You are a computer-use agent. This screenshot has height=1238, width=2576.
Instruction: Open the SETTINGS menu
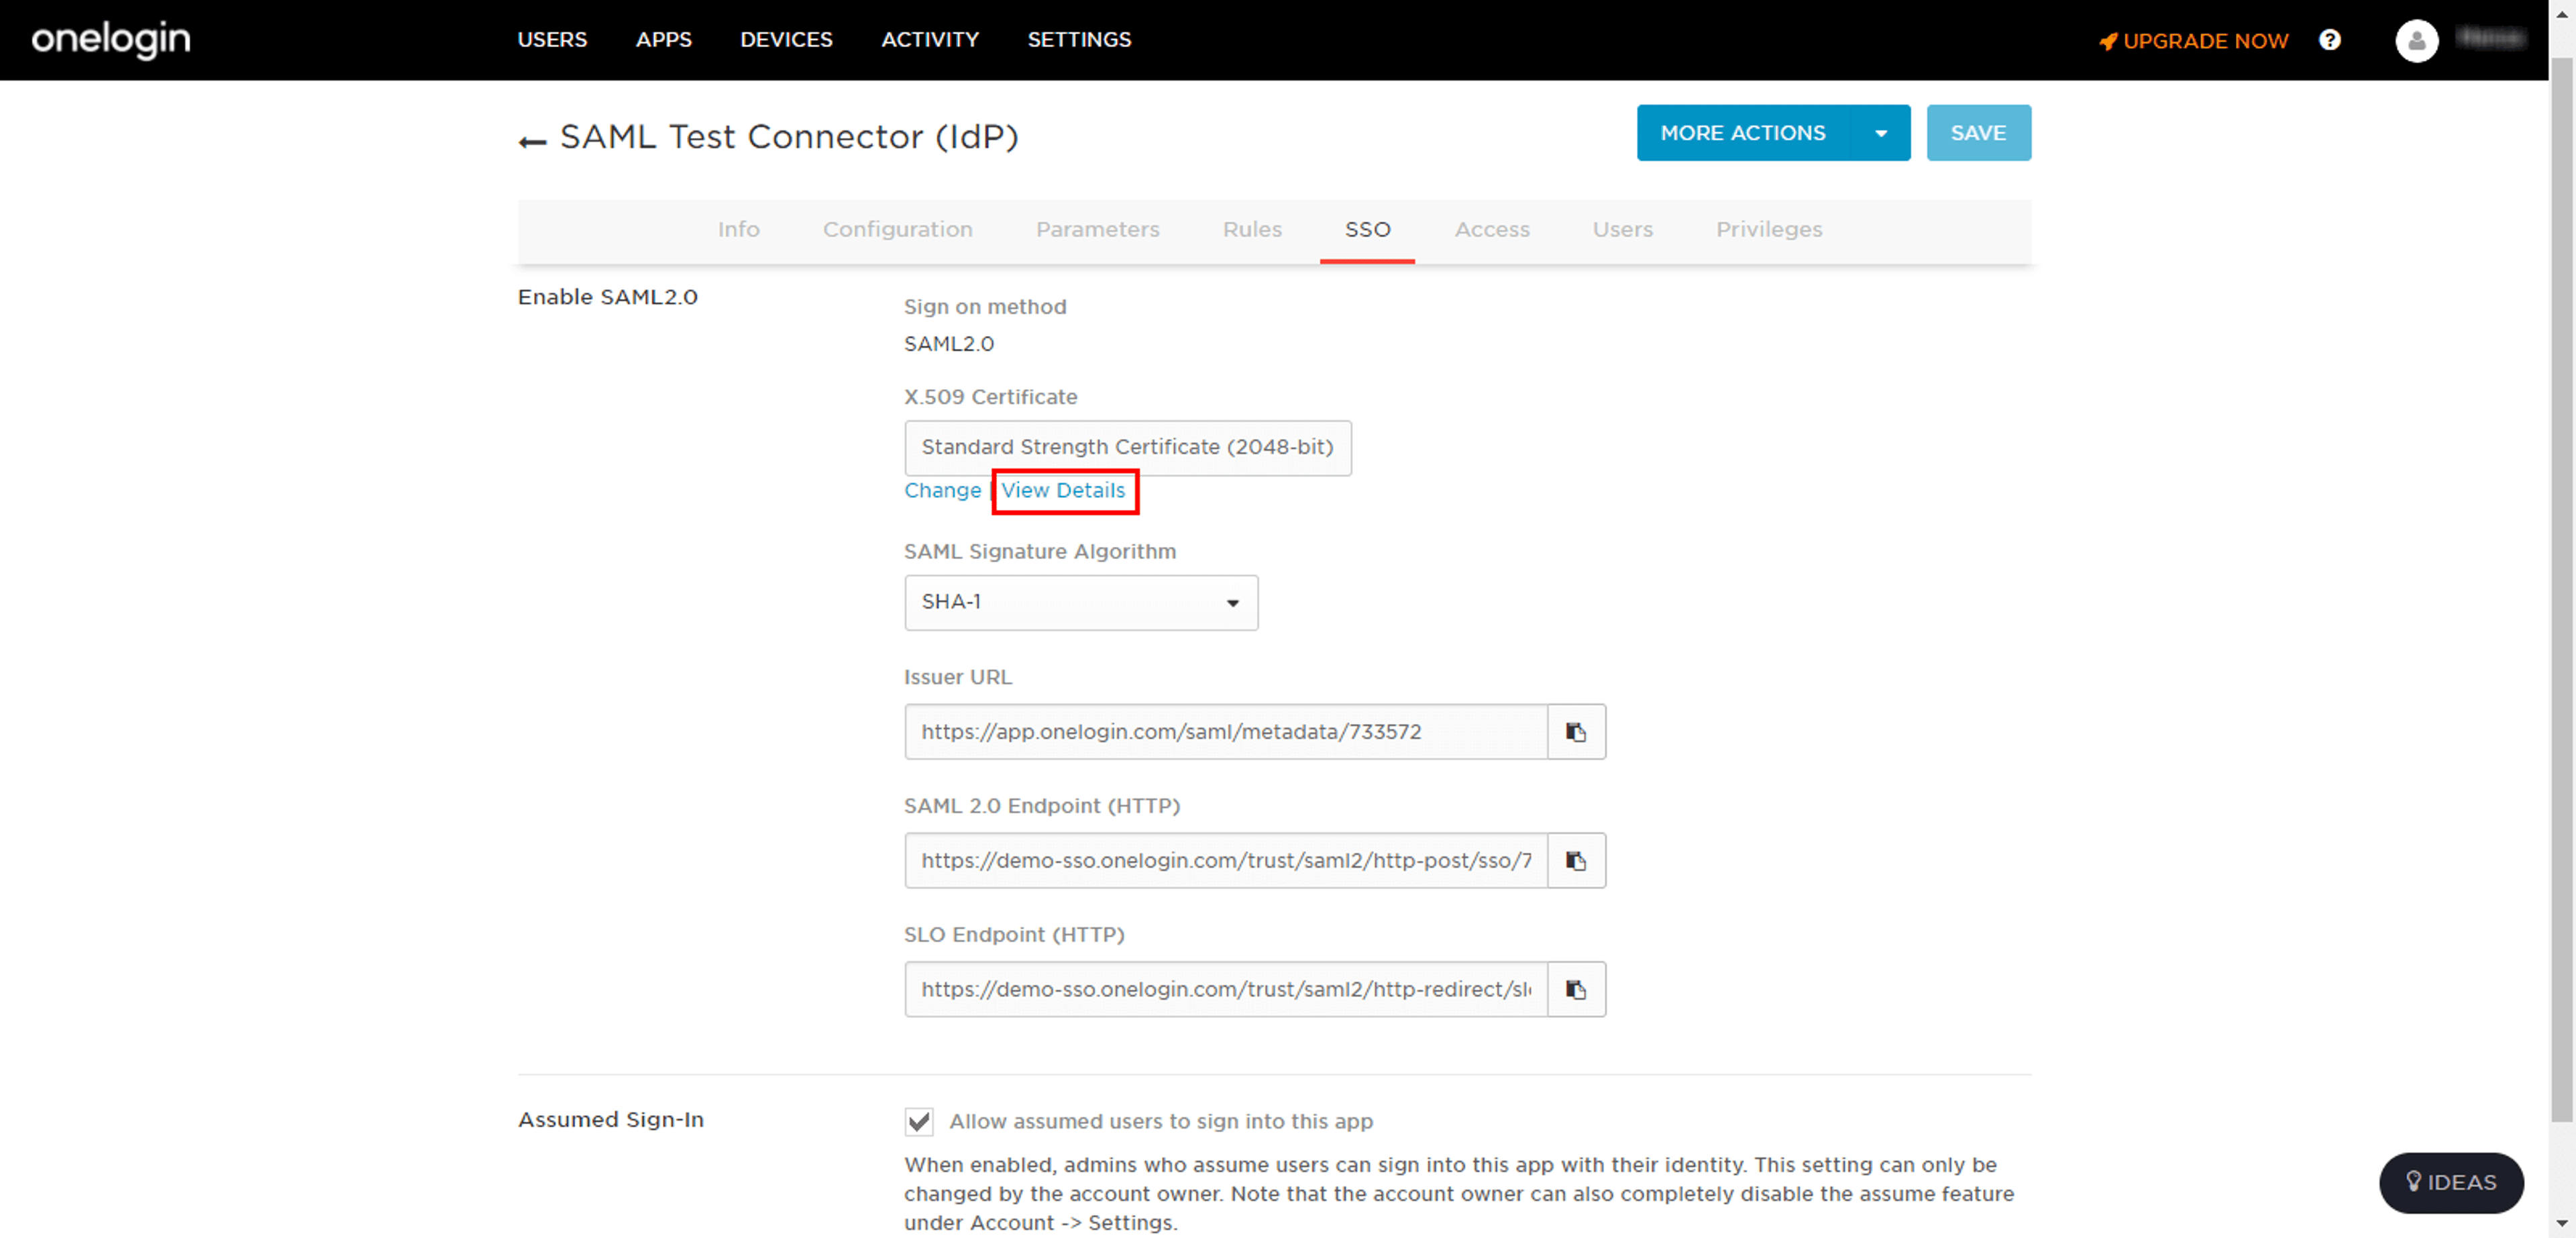coord(1079,40)
